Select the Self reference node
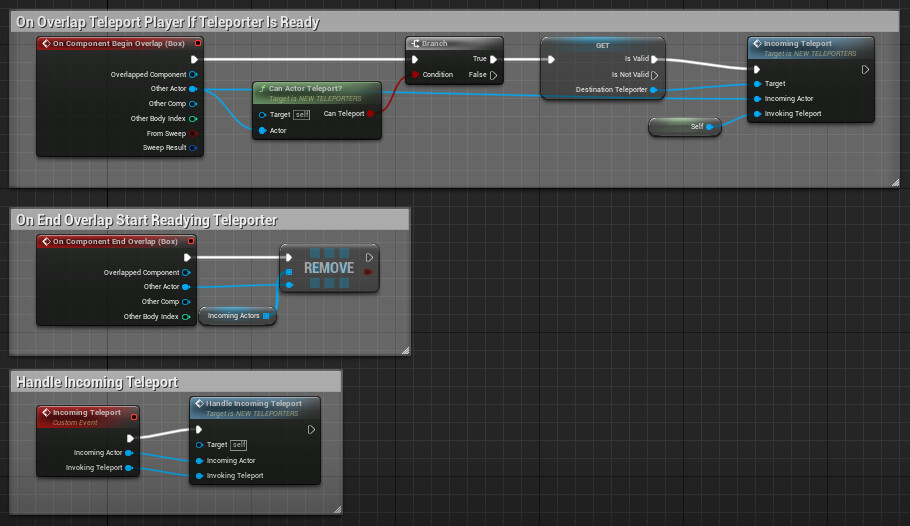This screenshot has width=910, height=526. tap(685, 127)
